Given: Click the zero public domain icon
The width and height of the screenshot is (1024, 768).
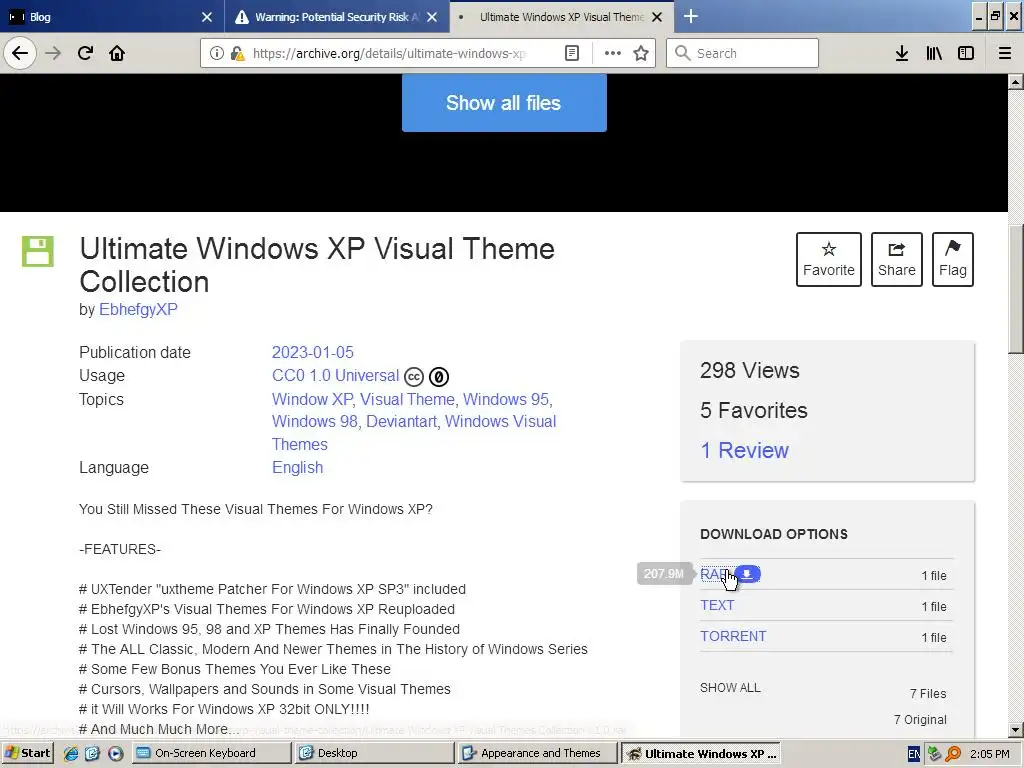Looking at the screenshot, I should pyautogui.click(x=439, y=377).
